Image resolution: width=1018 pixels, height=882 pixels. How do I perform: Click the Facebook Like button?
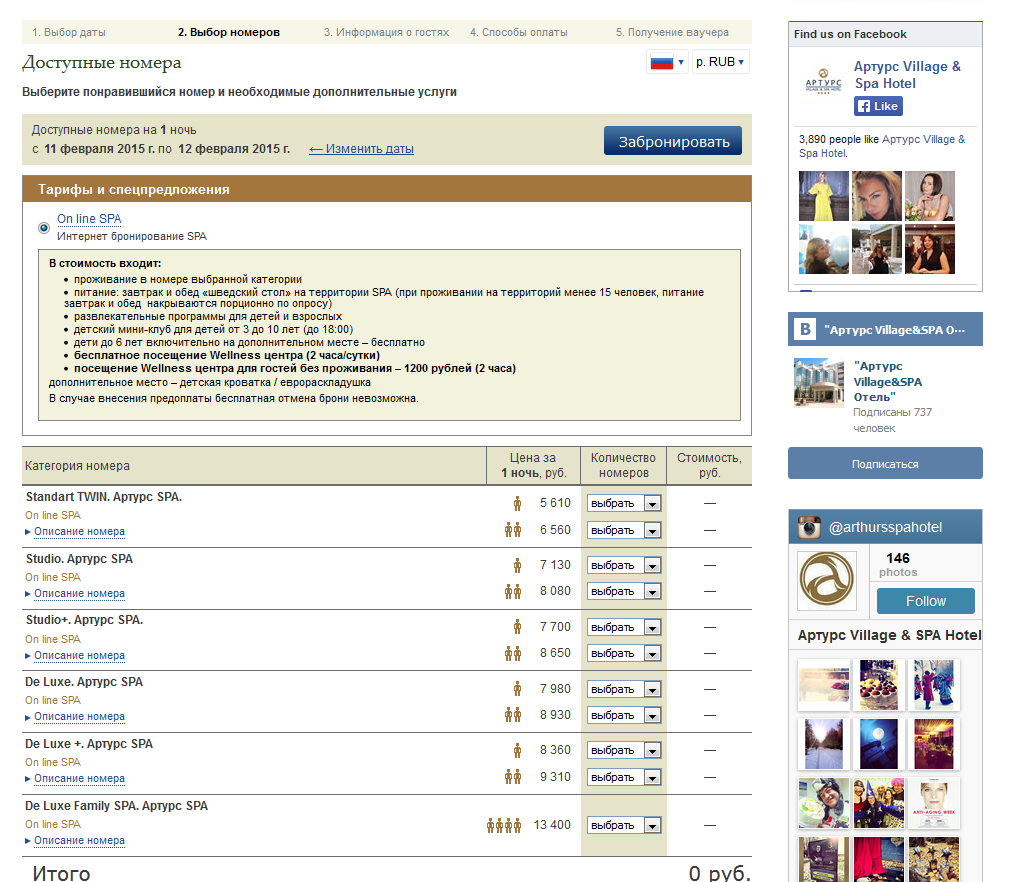click(x=878, y=106)
